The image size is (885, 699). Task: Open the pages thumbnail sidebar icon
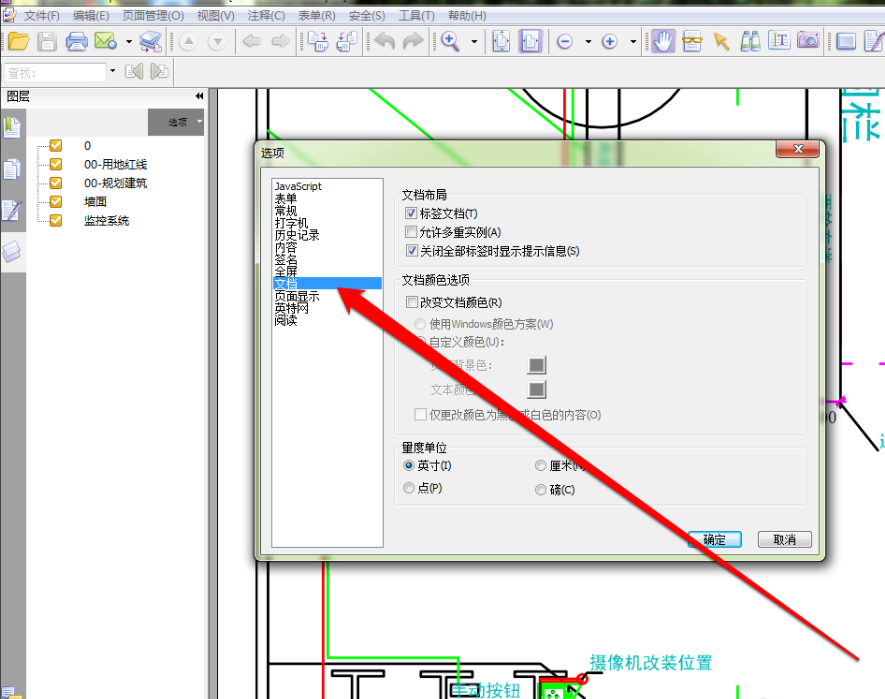click(x=12, y=169)
